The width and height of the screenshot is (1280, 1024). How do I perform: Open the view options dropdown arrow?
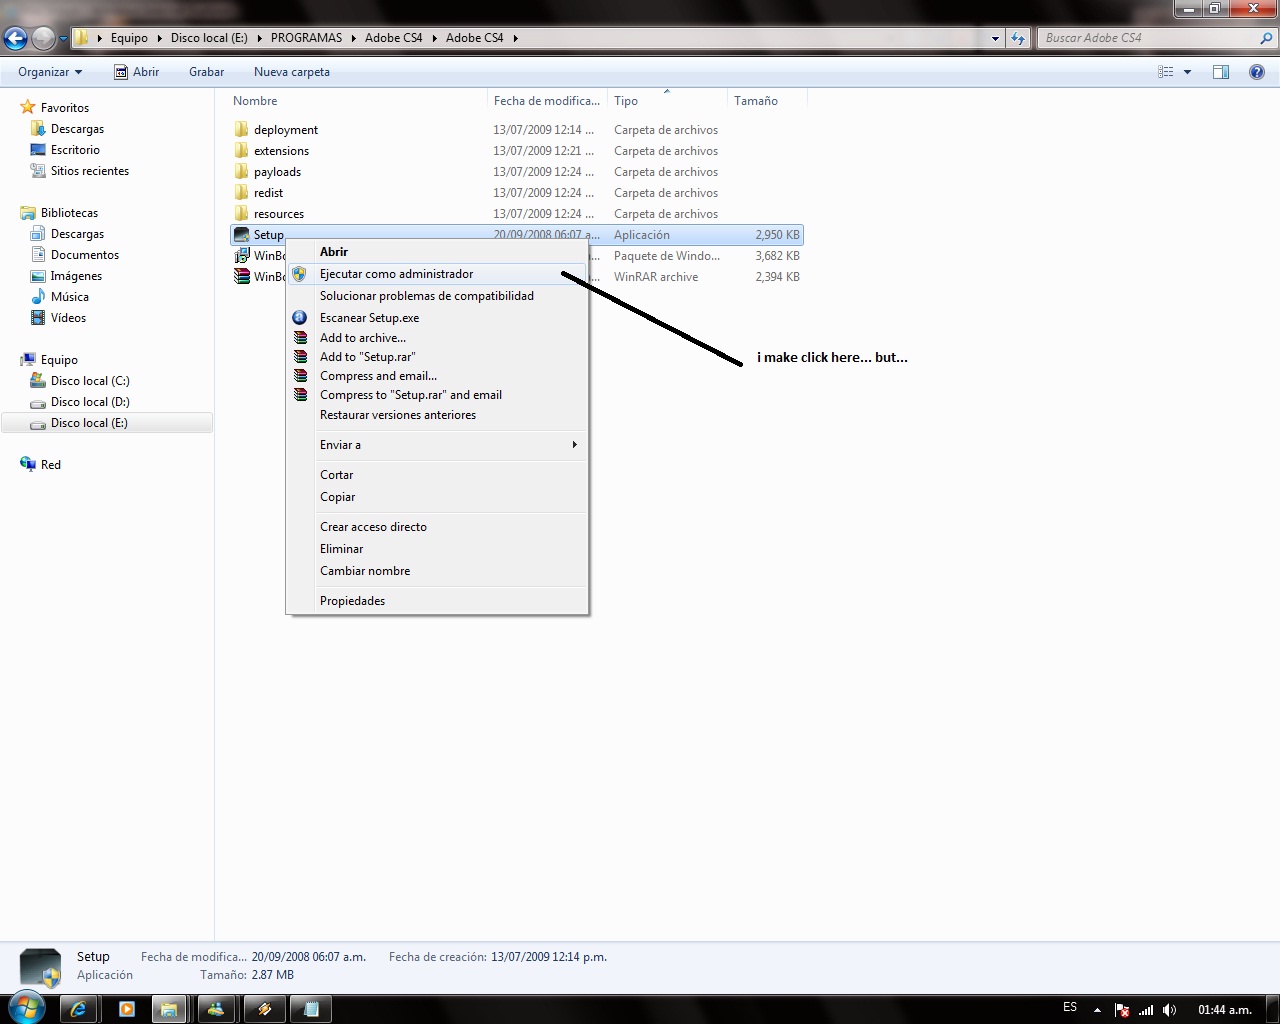click(1188, 72)
